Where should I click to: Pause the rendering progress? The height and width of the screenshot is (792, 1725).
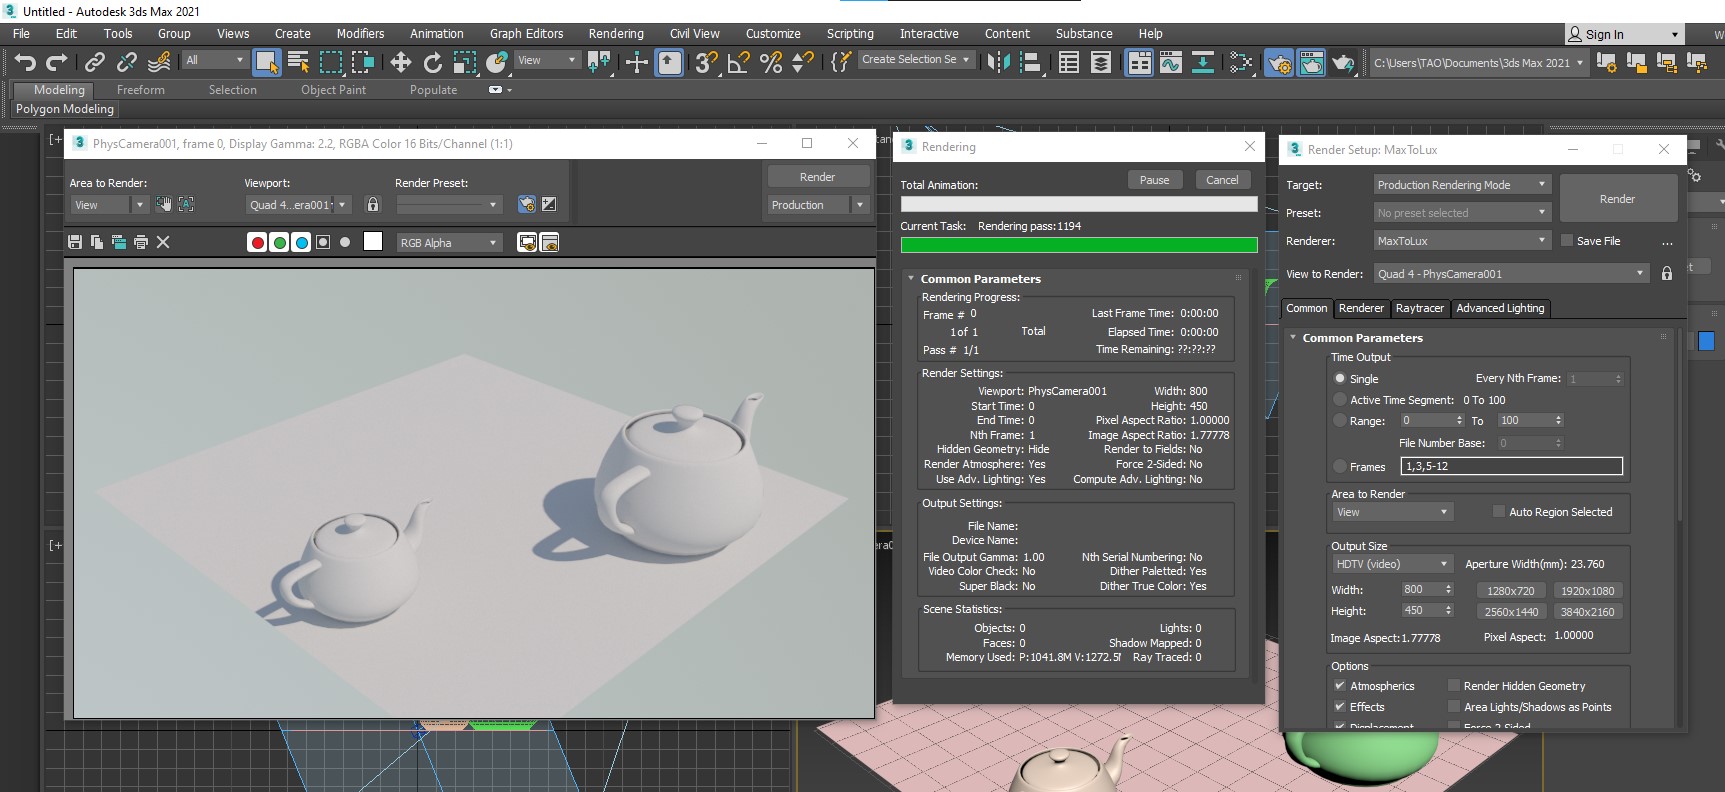click(x=1154, y=180)
